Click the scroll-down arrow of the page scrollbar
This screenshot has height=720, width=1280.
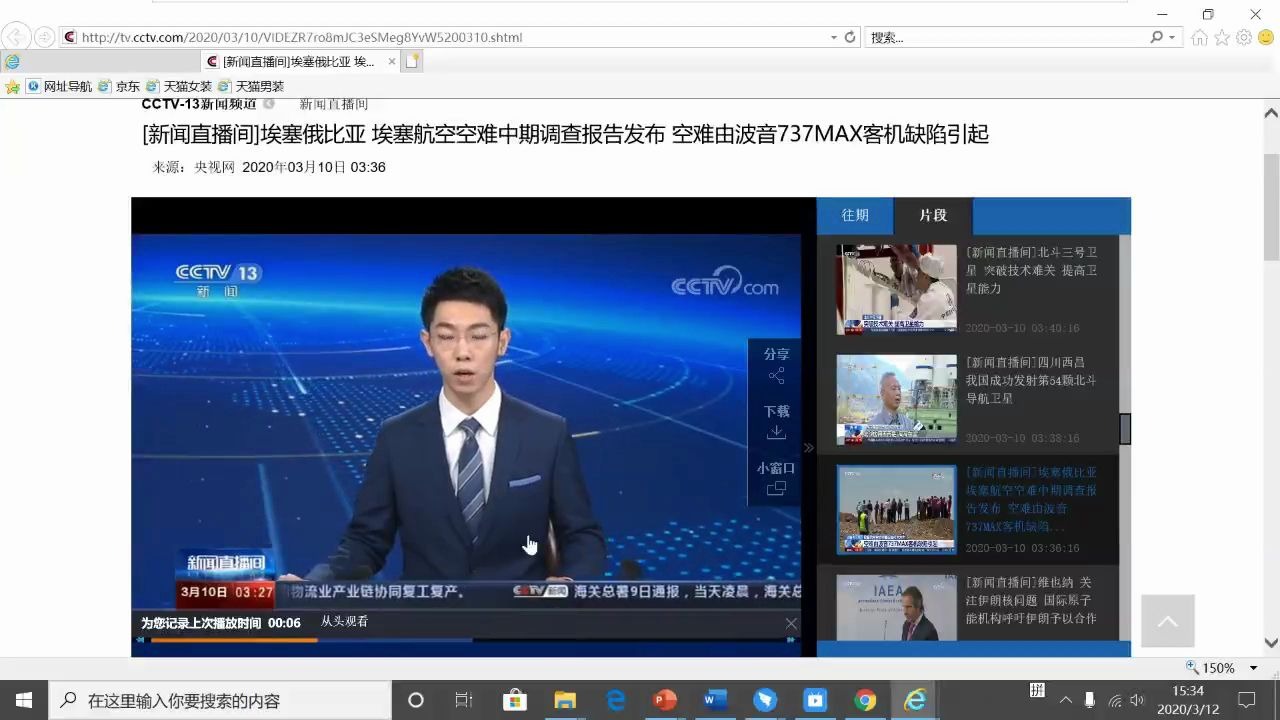[x=1271, y=643]
